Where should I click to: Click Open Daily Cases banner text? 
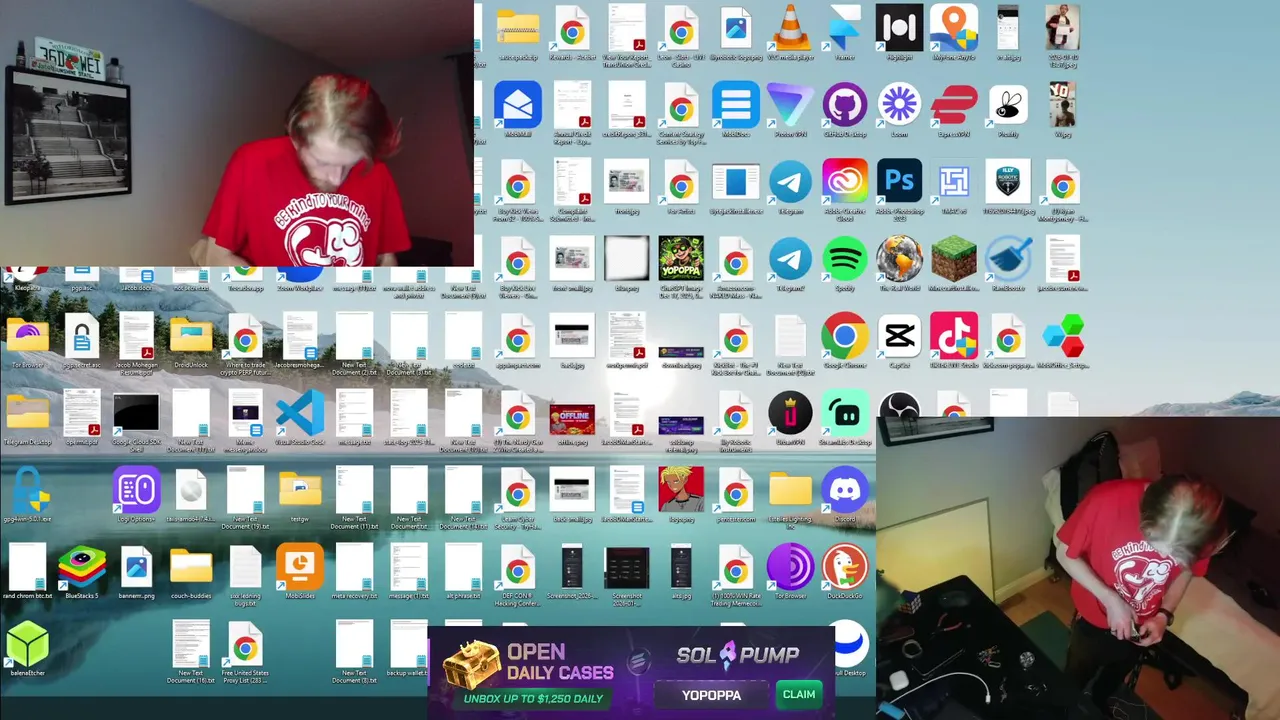point(559,662)
